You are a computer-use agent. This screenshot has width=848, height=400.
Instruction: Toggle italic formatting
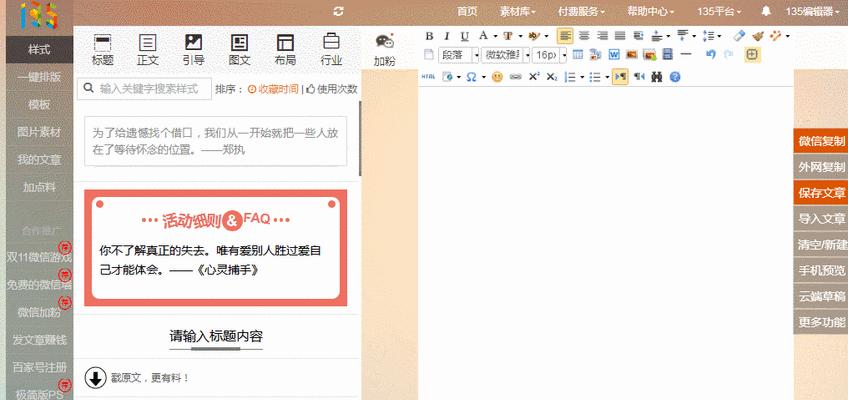point(447,36)
